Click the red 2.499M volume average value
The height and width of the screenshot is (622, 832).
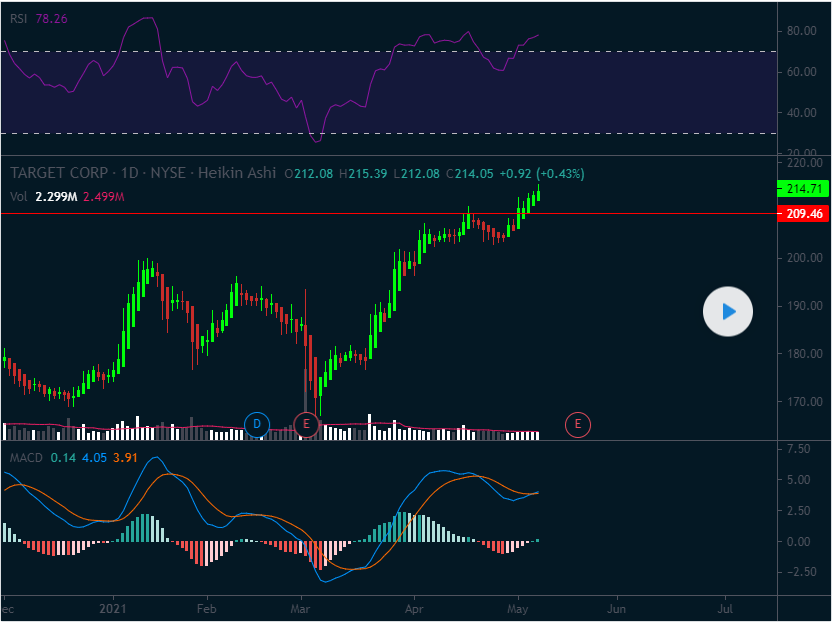[x=103, y=197]
